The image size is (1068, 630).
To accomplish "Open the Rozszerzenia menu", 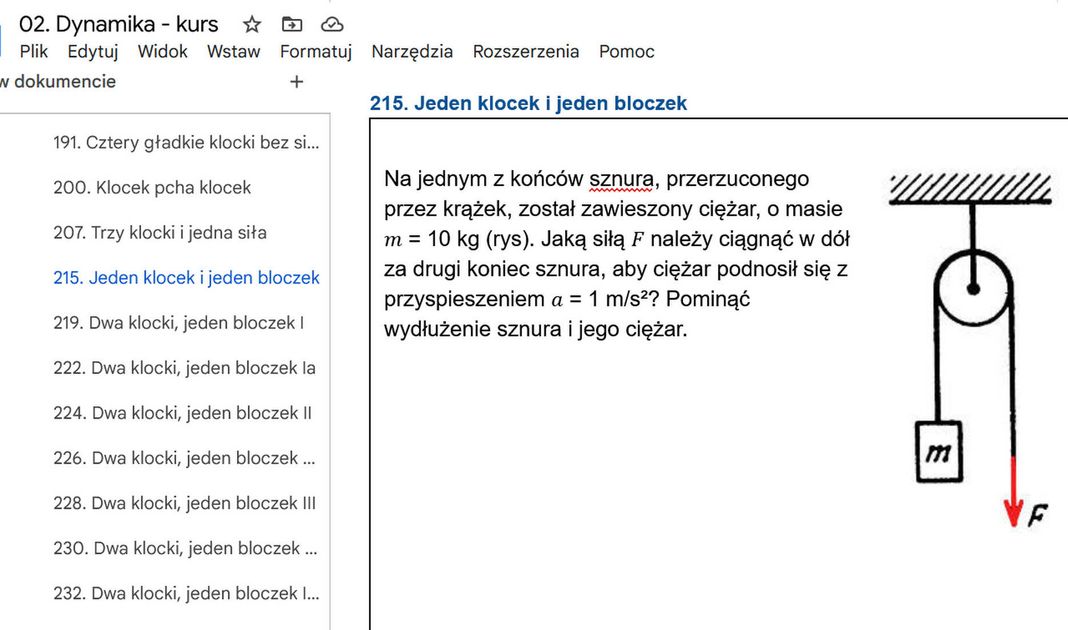I will tap(525, 51).
